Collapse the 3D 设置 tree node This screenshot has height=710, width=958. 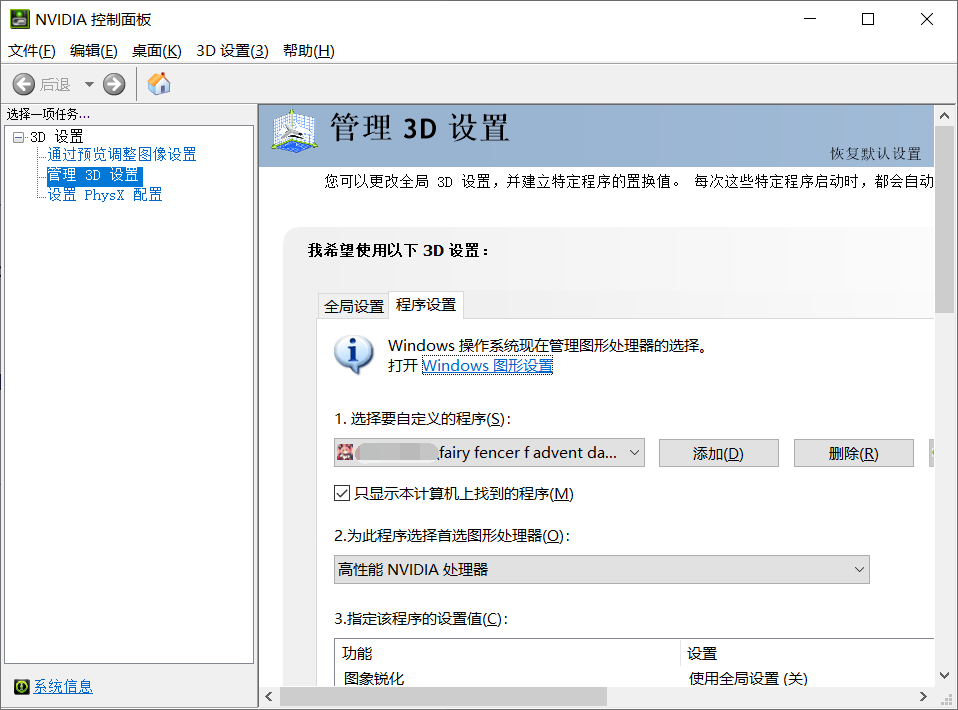18,137
